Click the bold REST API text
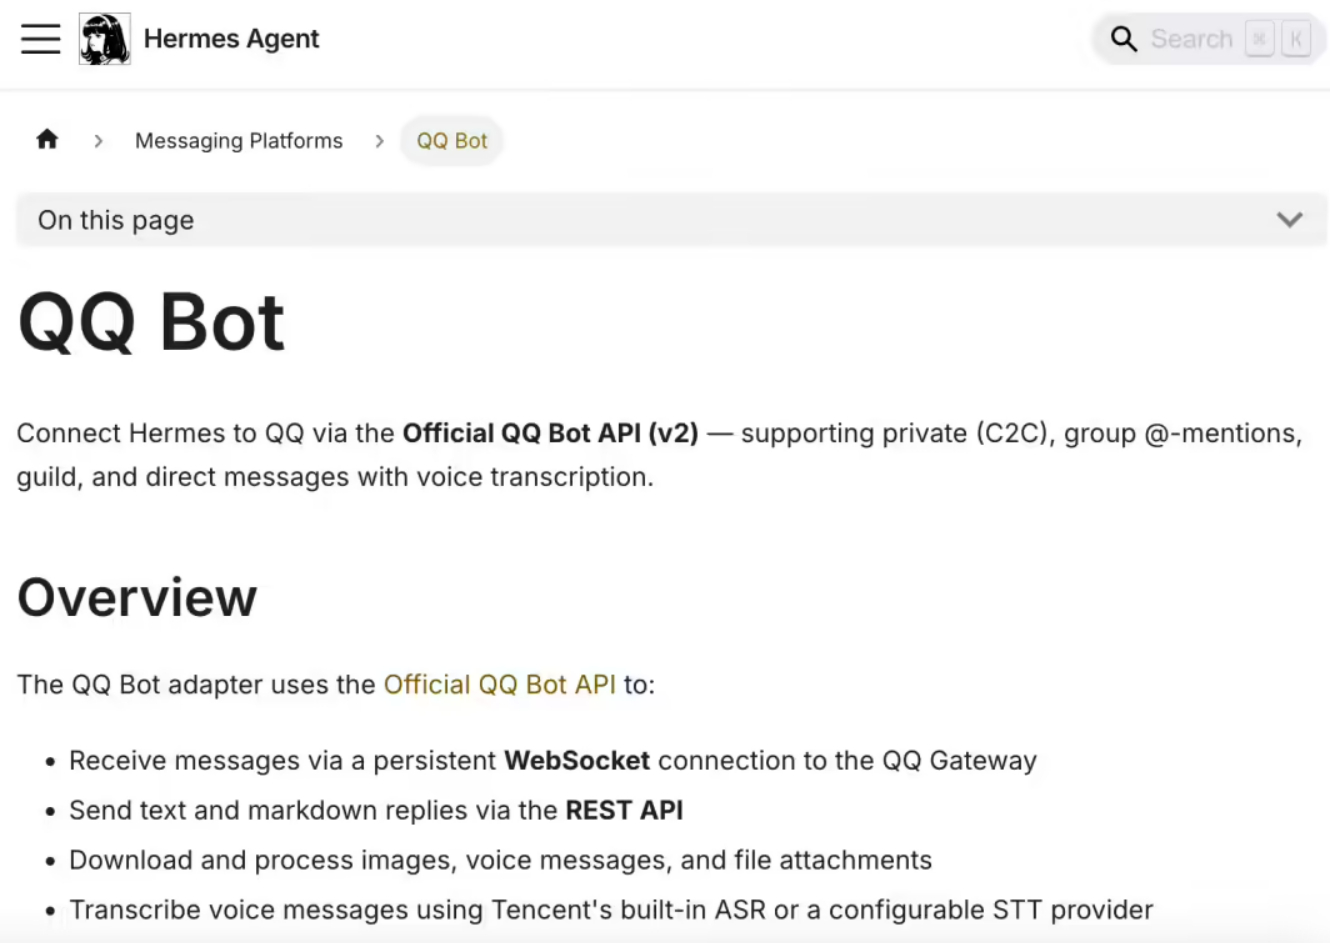Image resolution: width=1330 pixels, height=943 pixels. coord(624,811)
